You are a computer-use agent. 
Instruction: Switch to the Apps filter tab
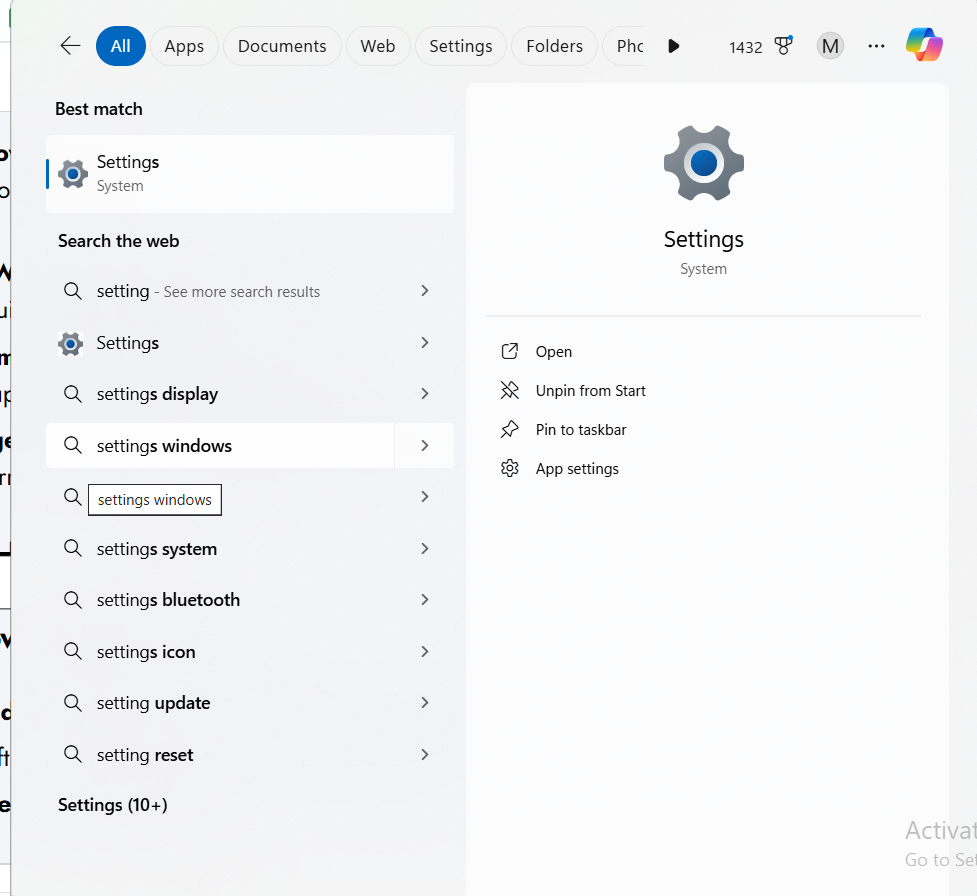click(x=184, y=46)
